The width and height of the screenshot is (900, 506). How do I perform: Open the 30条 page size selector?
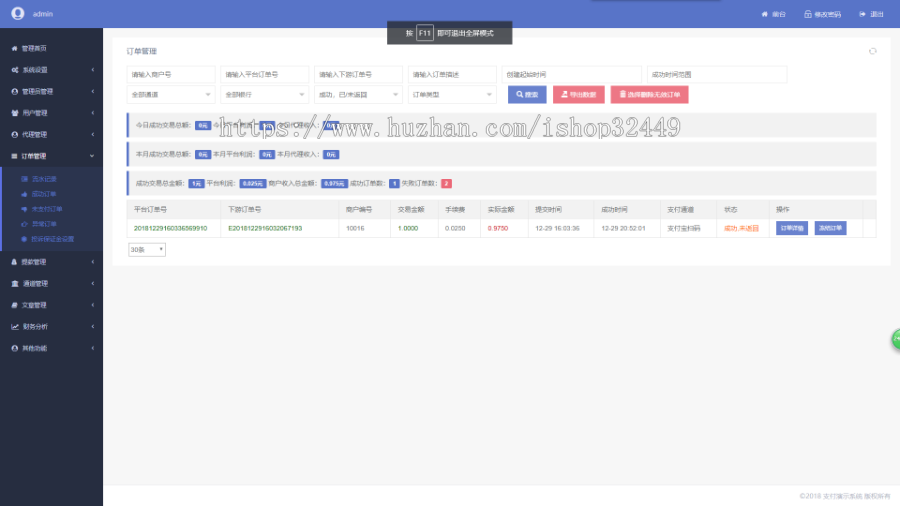pos(147,249)
